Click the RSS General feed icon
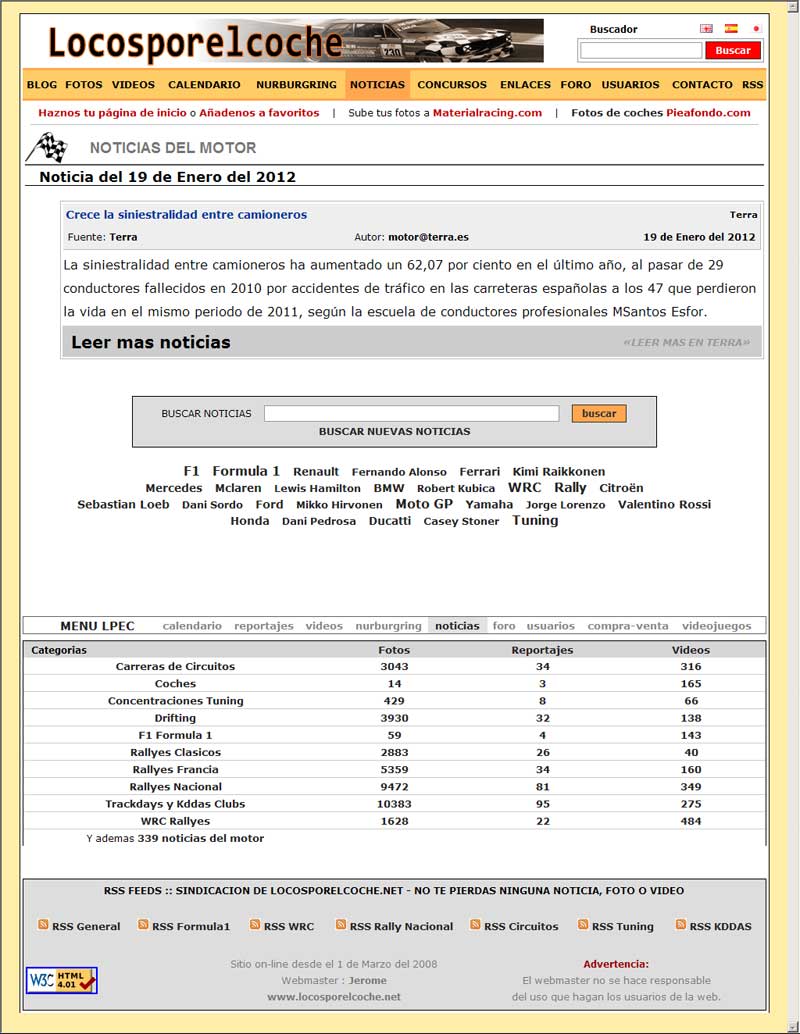 click(x=43, y=925)
